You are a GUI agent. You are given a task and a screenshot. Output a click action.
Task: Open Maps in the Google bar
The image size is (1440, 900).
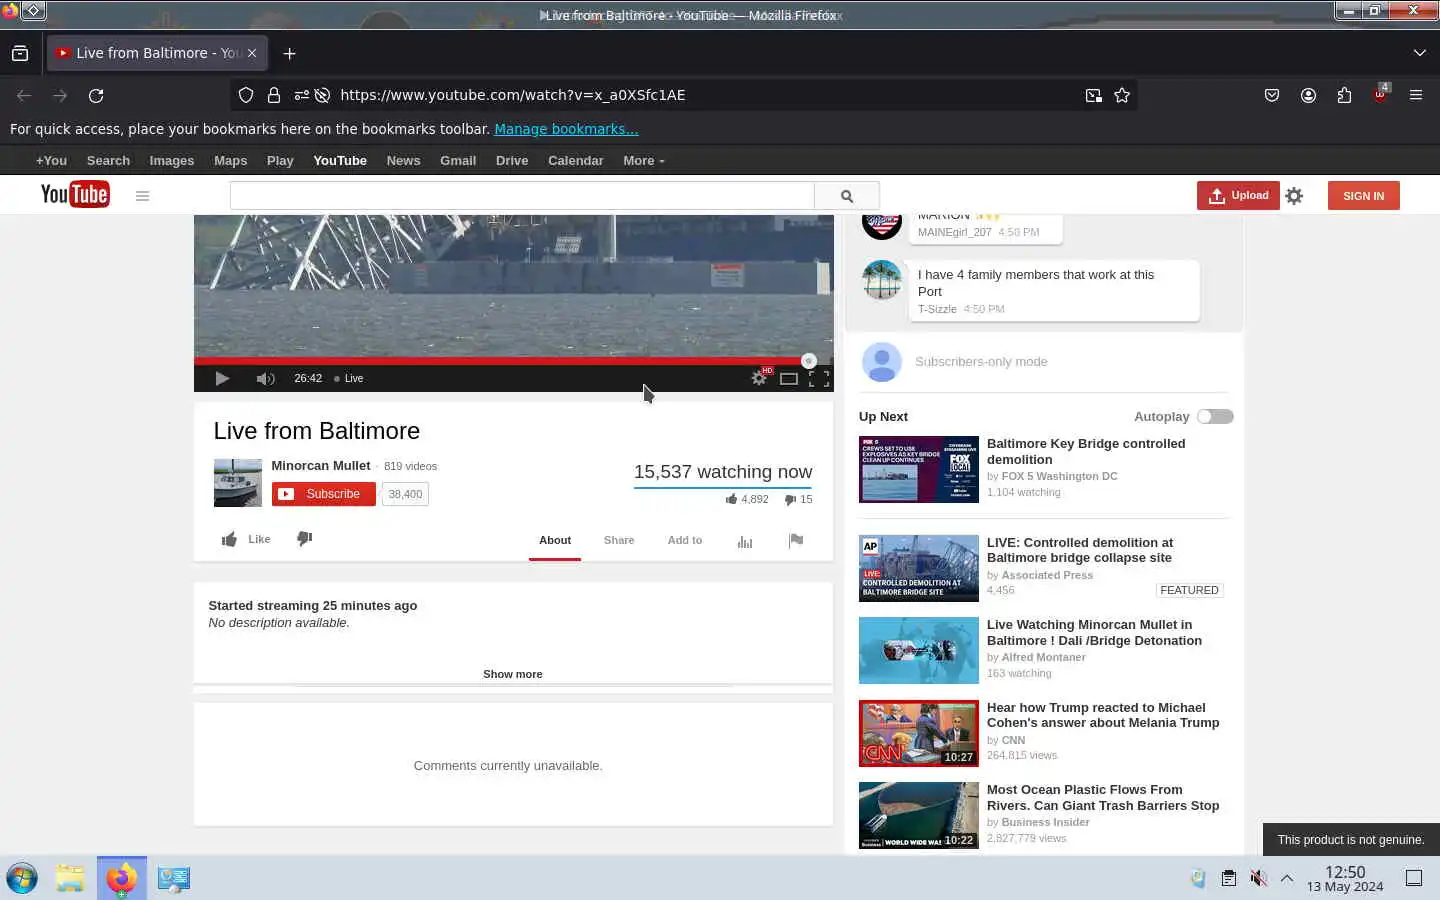[230, 160]
